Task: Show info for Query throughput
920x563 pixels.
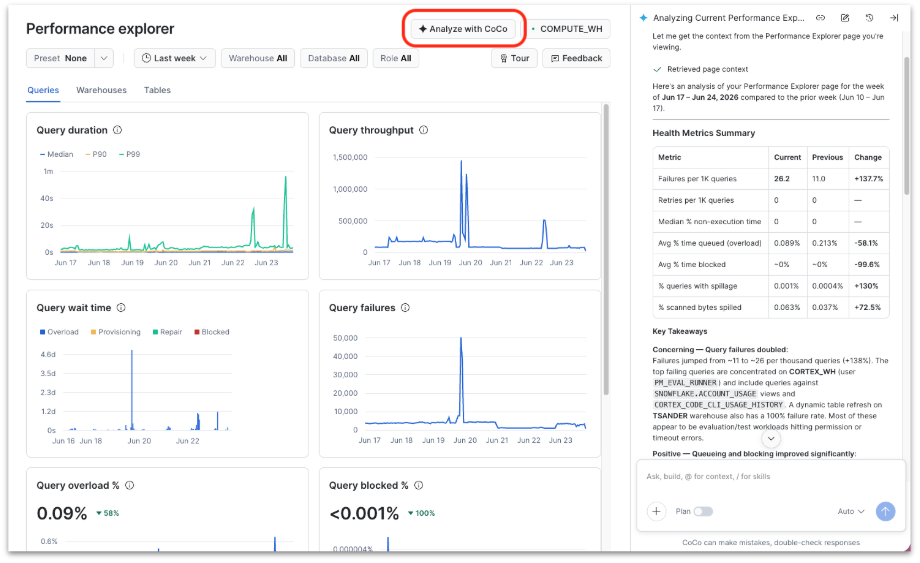Action: point(424,130)
